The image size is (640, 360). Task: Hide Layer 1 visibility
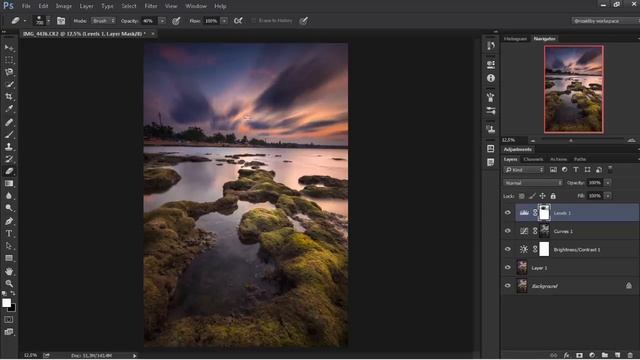[x=508, y=268]
